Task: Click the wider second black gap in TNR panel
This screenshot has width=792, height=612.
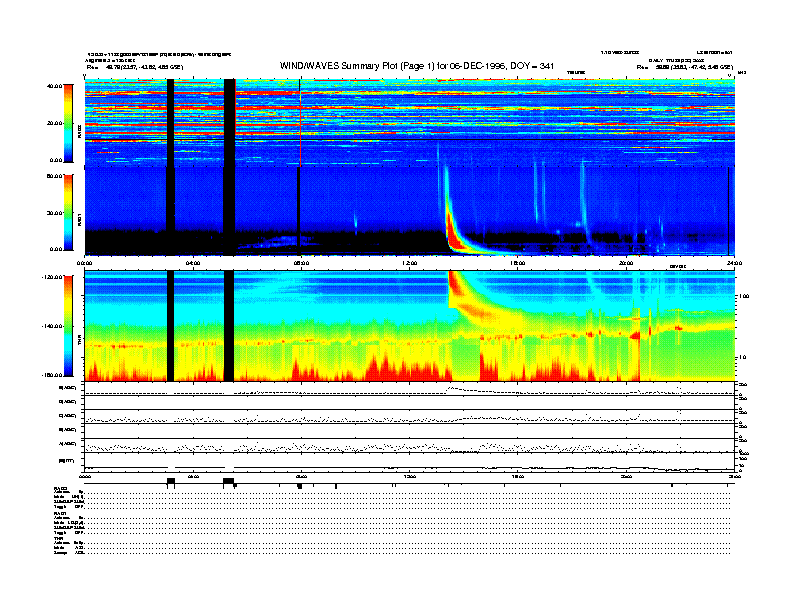Action: (x=229, y=326)
